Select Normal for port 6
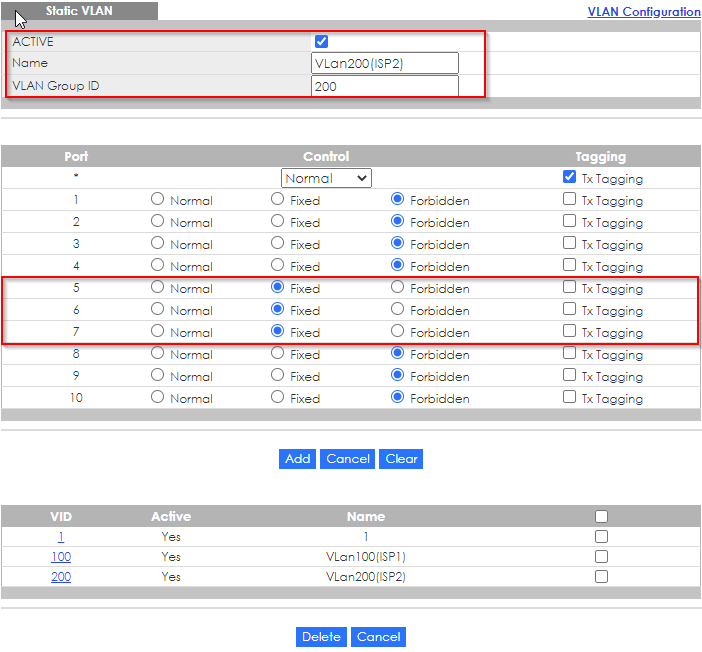This screenshot has width=702, height=652. [157, 309]
